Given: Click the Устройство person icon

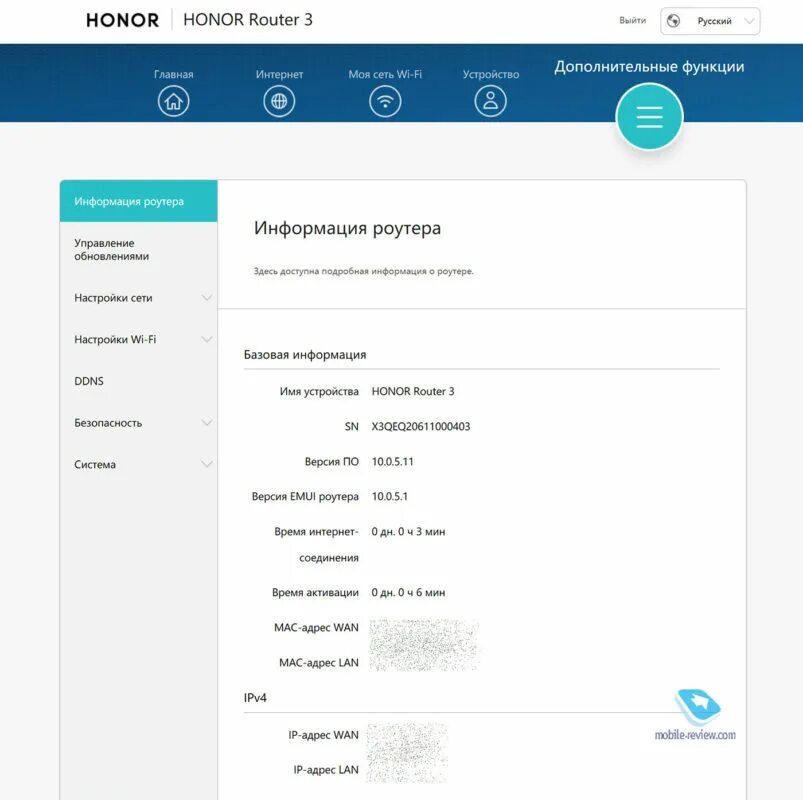Looking at the screenshot, I should click(489, 100).
